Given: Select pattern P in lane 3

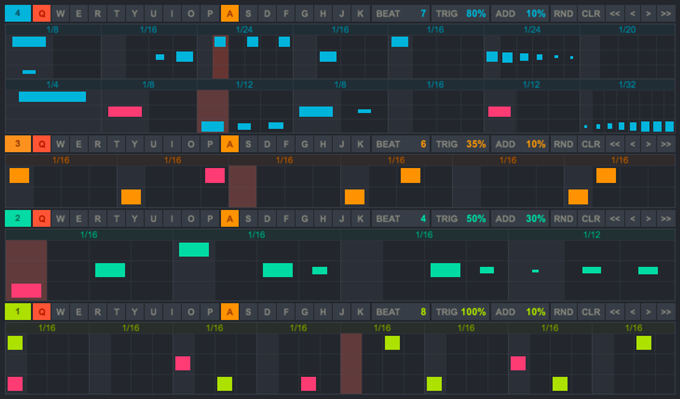Looking at the screenshot, I should point(210,144).
